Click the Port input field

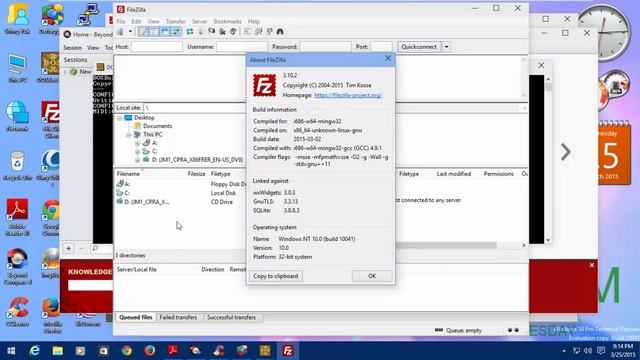coord(381,47)
